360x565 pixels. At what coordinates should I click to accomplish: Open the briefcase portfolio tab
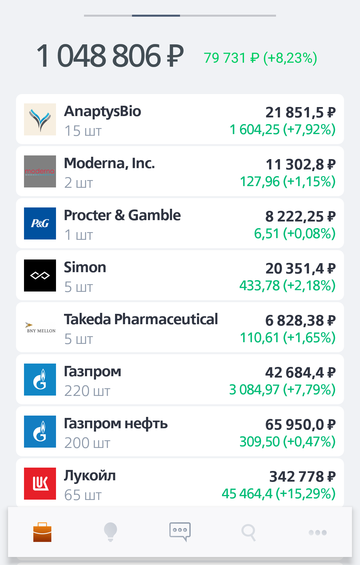[x=42, y=533]
